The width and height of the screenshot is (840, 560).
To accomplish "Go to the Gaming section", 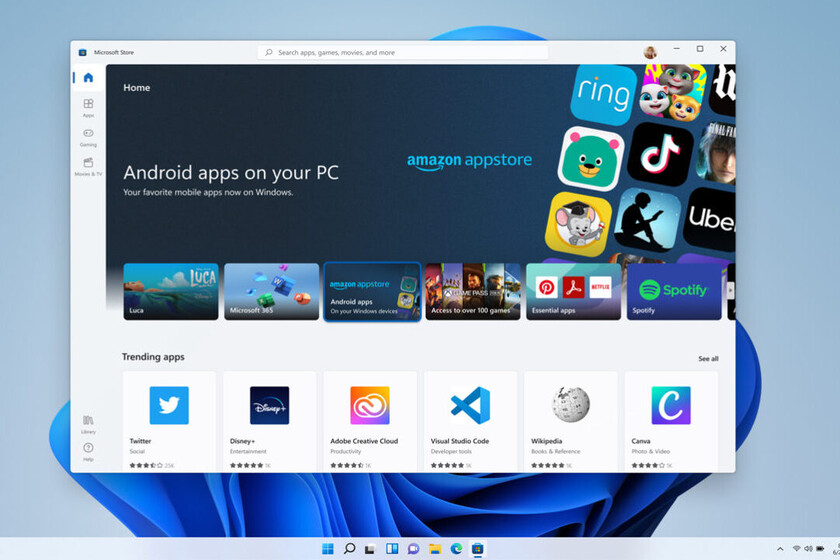I will pyautogui.click(x=88, y=137).
